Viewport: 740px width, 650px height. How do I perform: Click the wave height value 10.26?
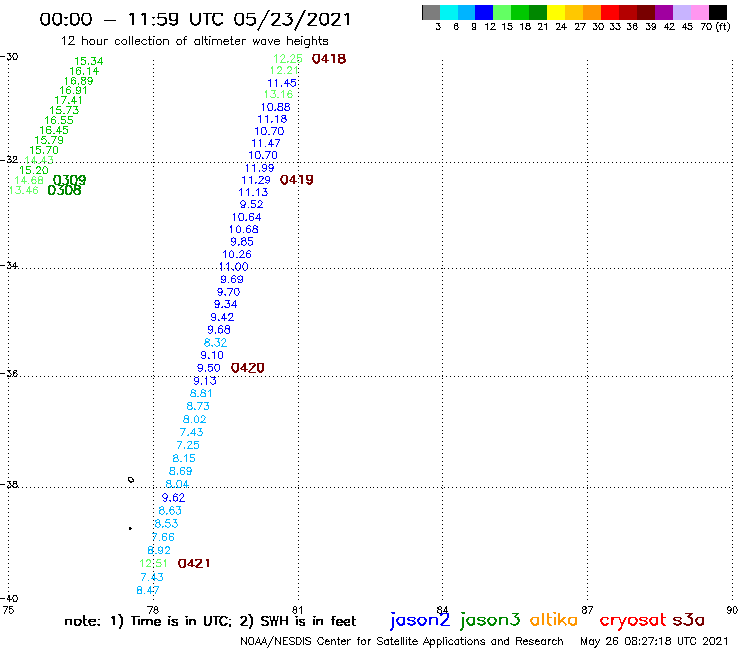pos(237,254)
